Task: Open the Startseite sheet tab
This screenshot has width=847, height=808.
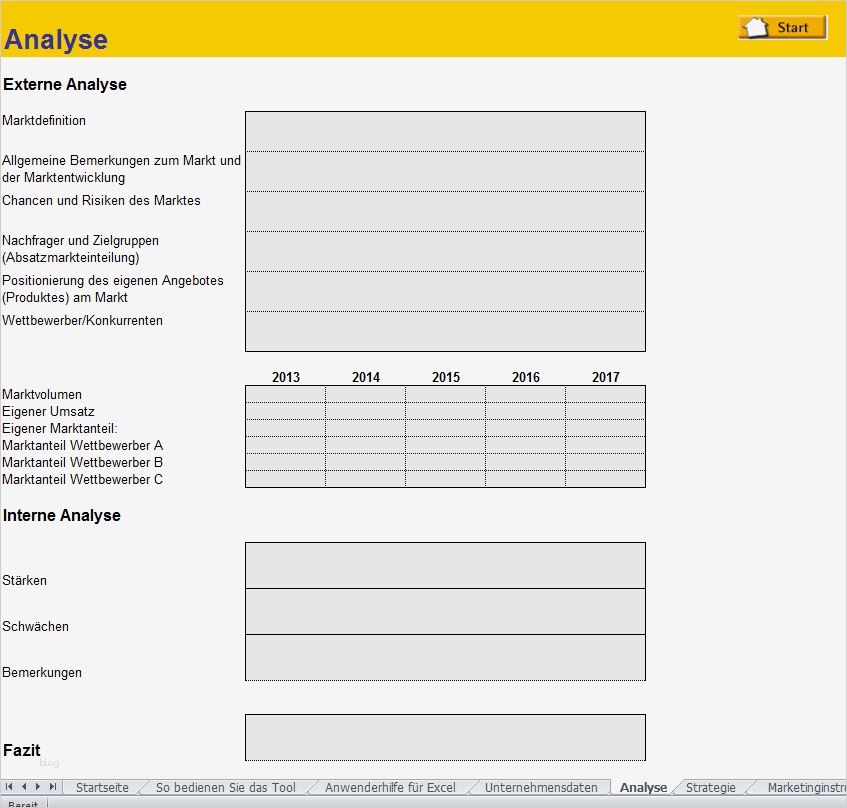Action: [102, 787]
